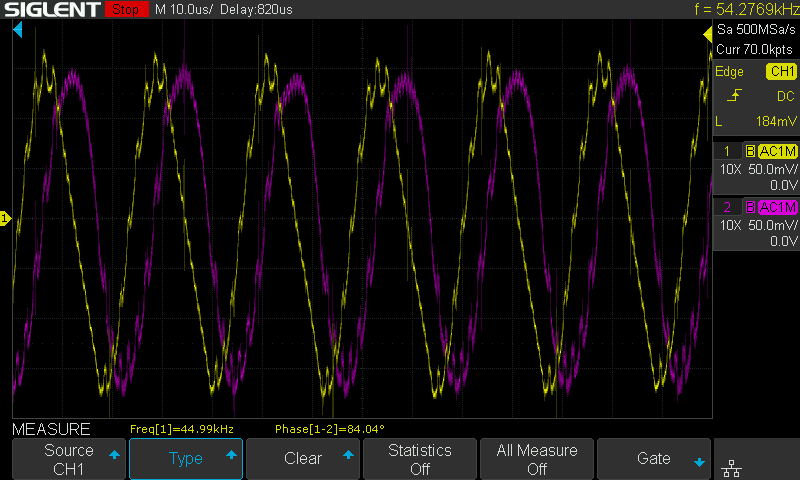800x480 pixels.
Task: Toggle Statistics Off softkey
Action: click(420, 459)
